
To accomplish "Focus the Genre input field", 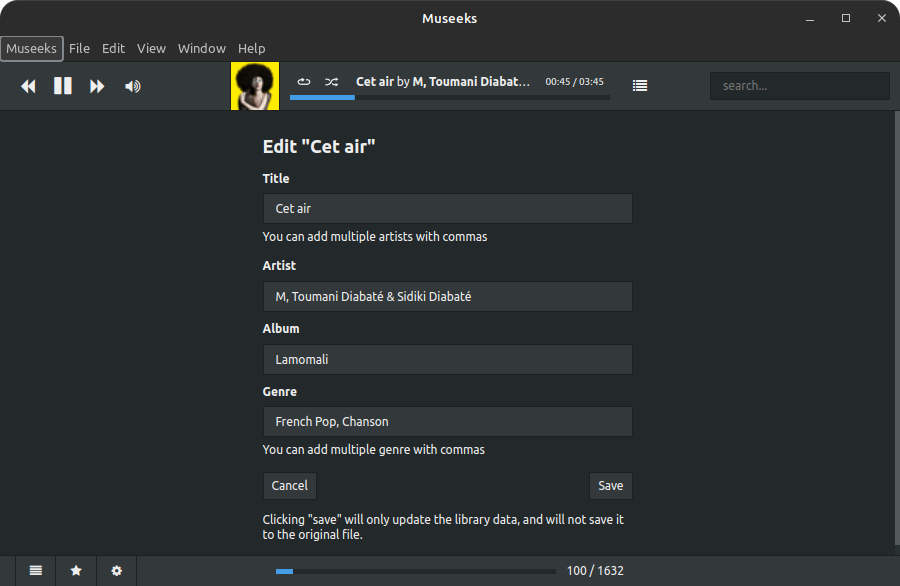I will click(447, 421).
